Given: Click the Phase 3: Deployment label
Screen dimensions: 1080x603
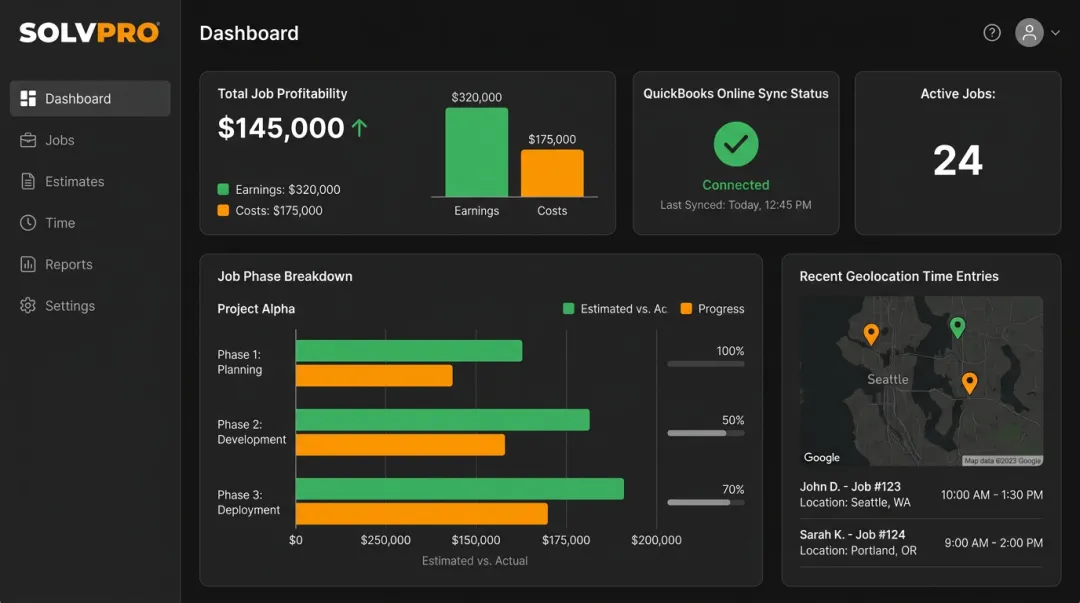Looking at the screenshot, I should coord(249,502).
